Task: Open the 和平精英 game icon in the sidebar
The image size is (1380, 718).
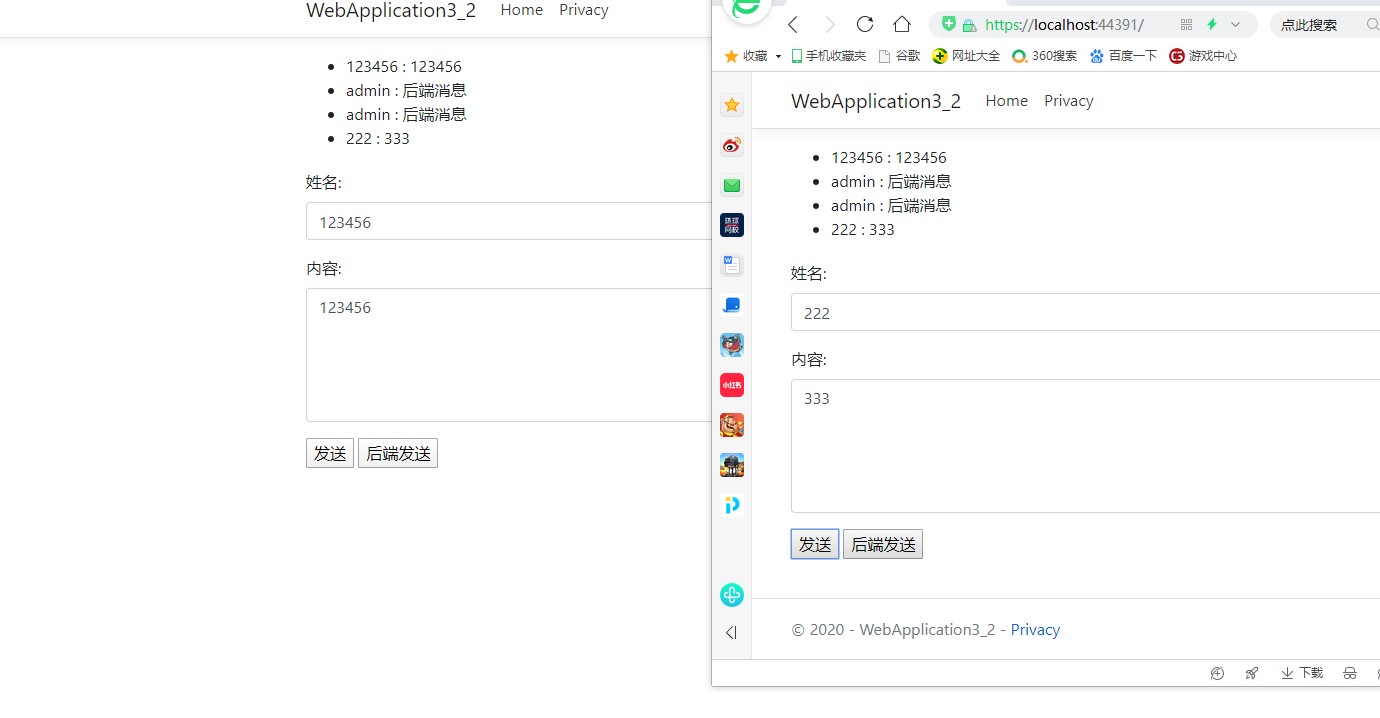Action: coord(731,464)
